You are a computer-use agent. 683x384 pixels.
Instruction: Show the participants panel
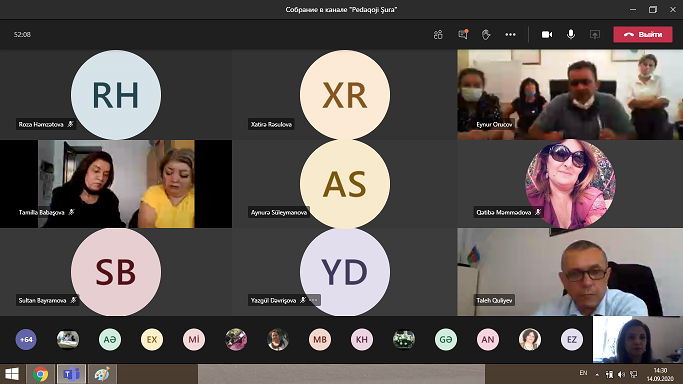click(x=438, y=34)
